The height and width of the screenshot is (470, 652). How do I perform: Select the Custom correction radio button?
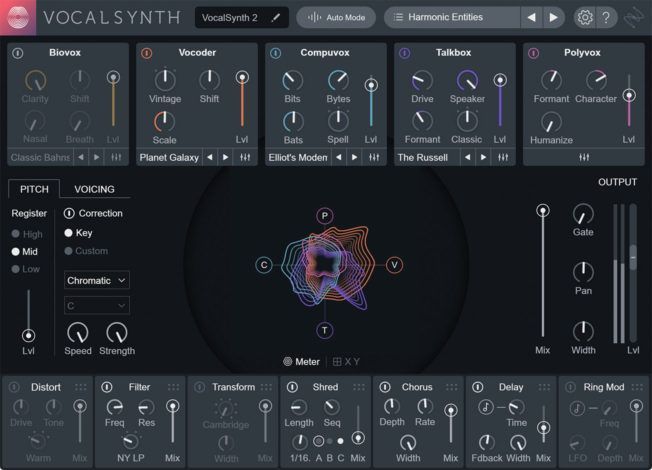click(x=69, y=251)
